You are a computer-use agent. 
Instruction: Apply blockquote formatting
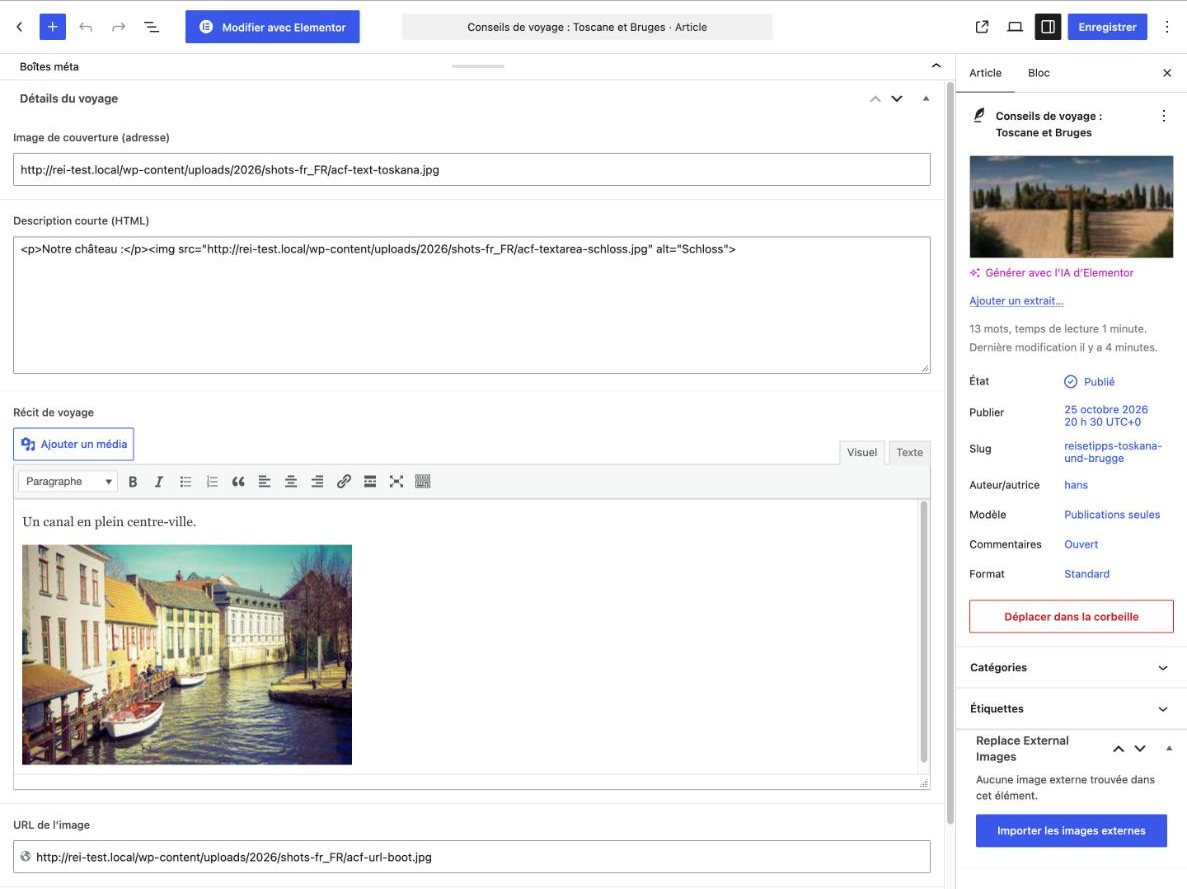238,482
